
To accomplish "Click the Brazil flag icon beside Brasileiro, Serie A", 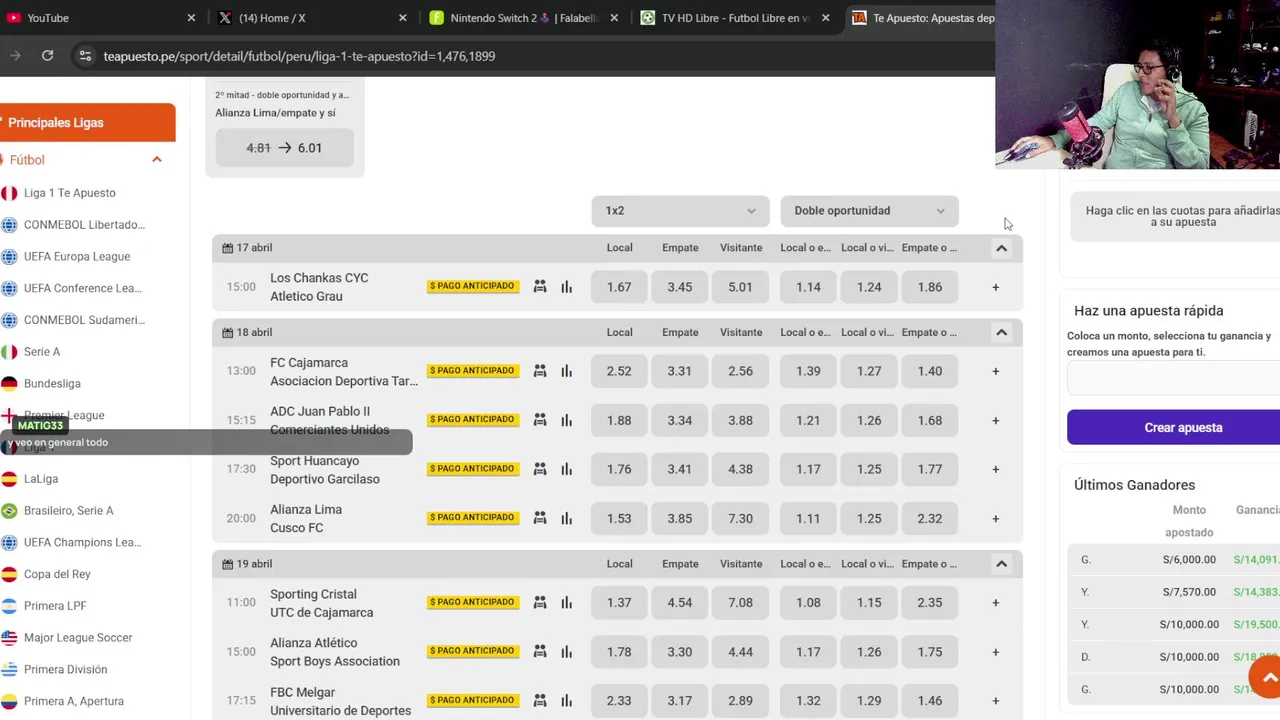I will [x=9, y=511].
